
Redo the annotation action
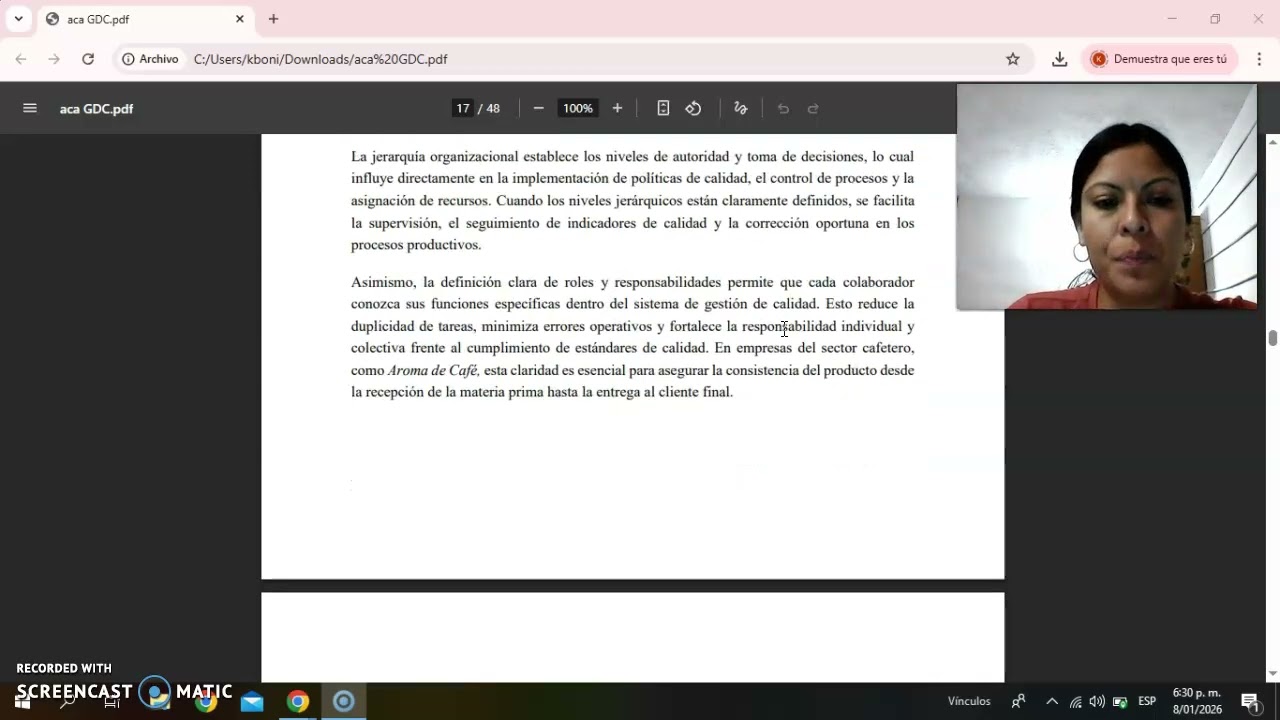pyautogui.click(x=813, y=108)
